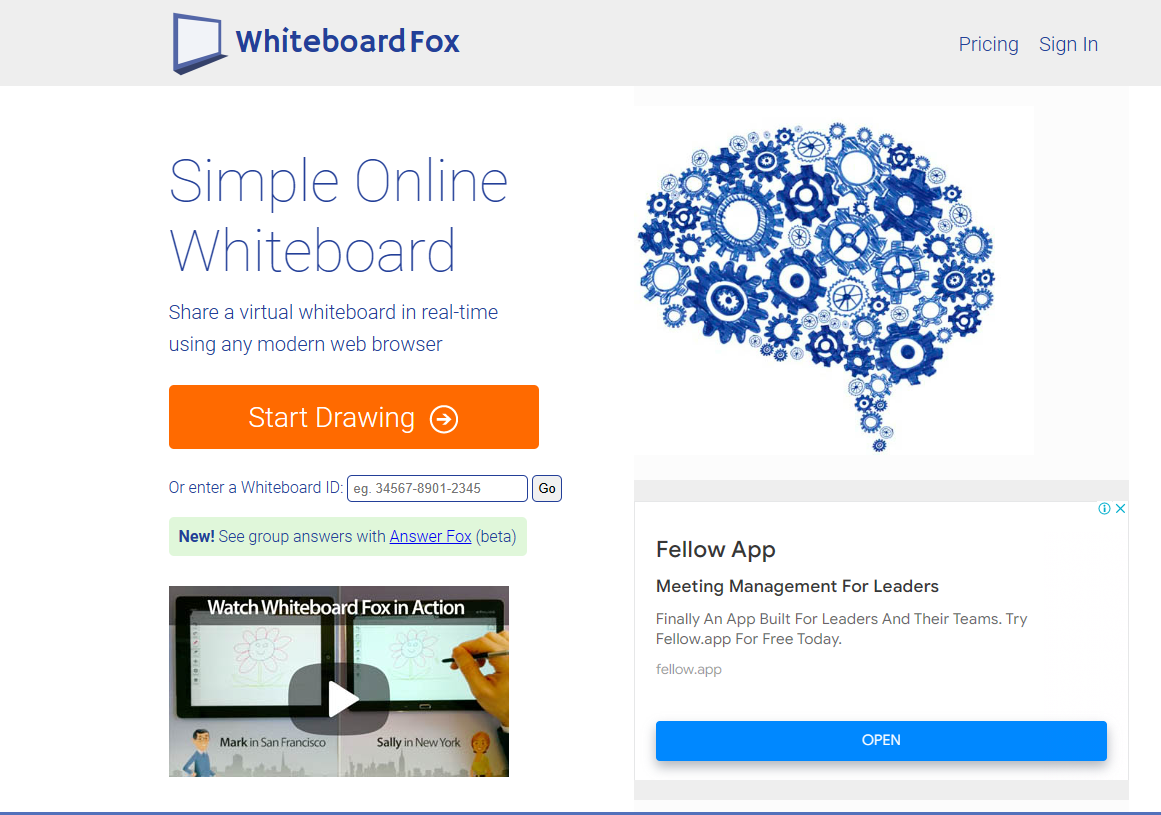Open the Sign In page

tap(1068, 44)
